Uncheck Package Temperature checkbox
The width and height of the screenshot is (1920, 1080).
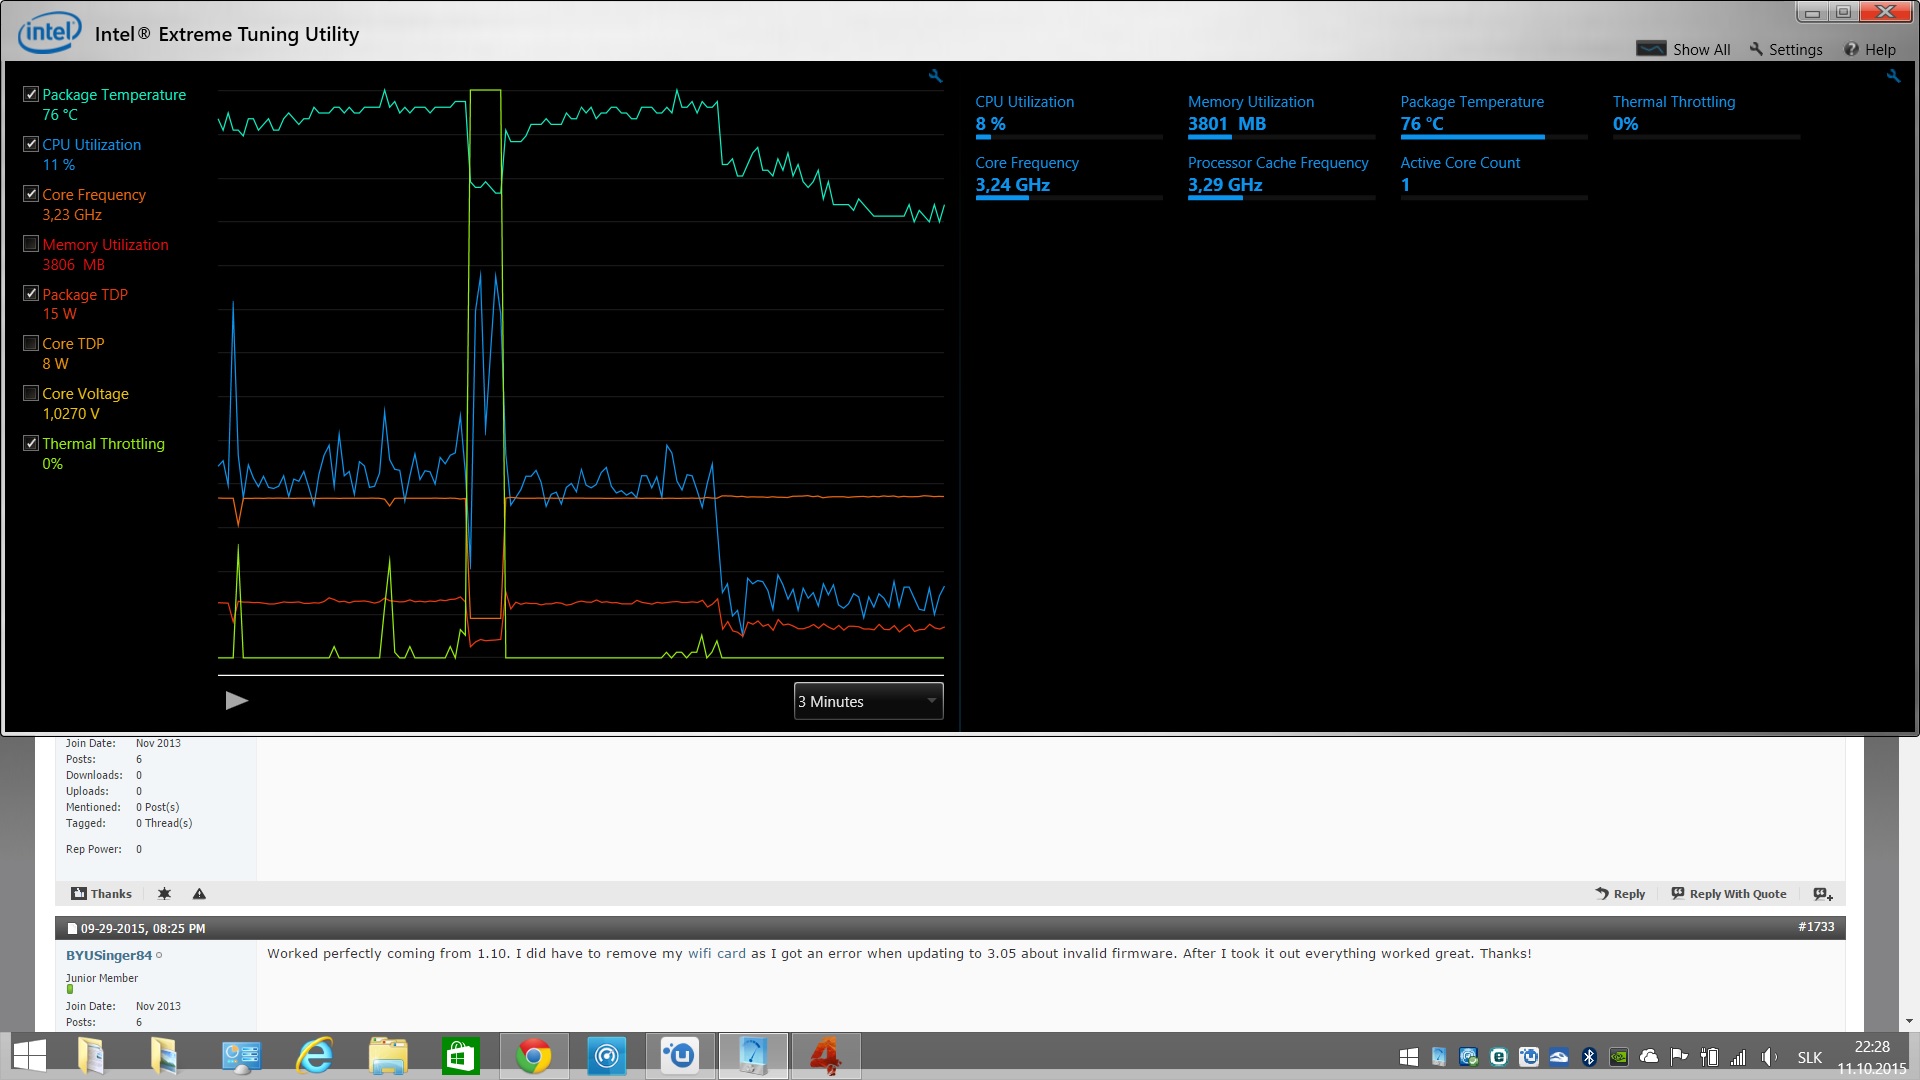pyautogui.click(x=31, y=94)
